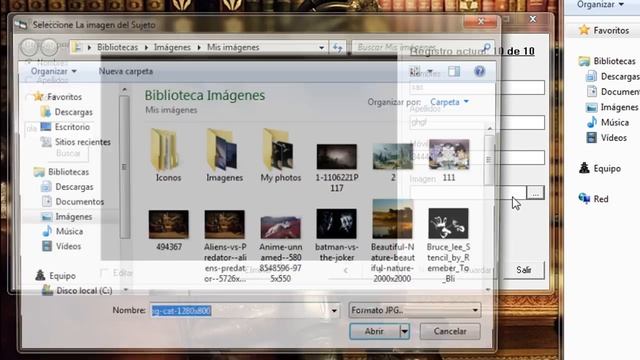Open the Iconos folder
Image resolution: width=640 pixels, height=360 pixels.
[168, 155]
